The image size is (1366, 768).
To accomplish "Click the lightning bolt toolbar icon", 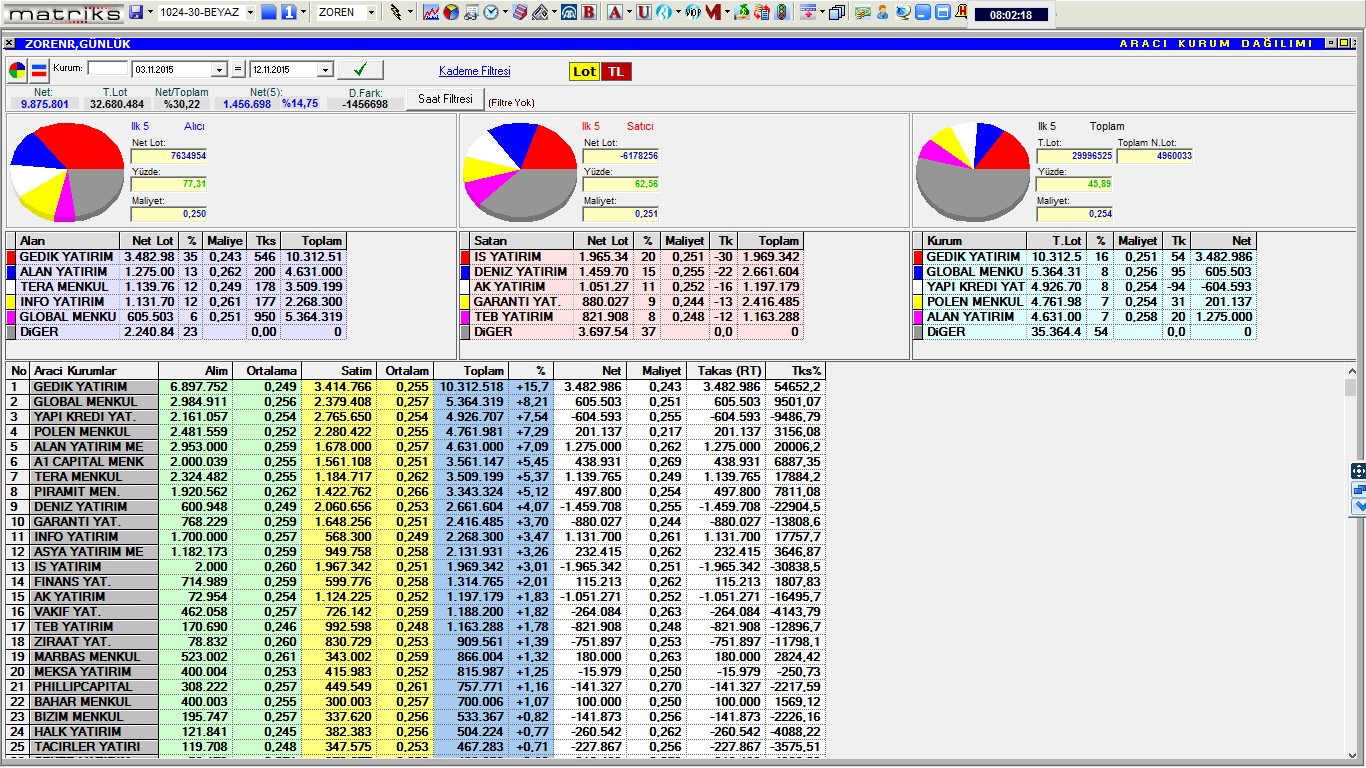I will coord(396,13).
